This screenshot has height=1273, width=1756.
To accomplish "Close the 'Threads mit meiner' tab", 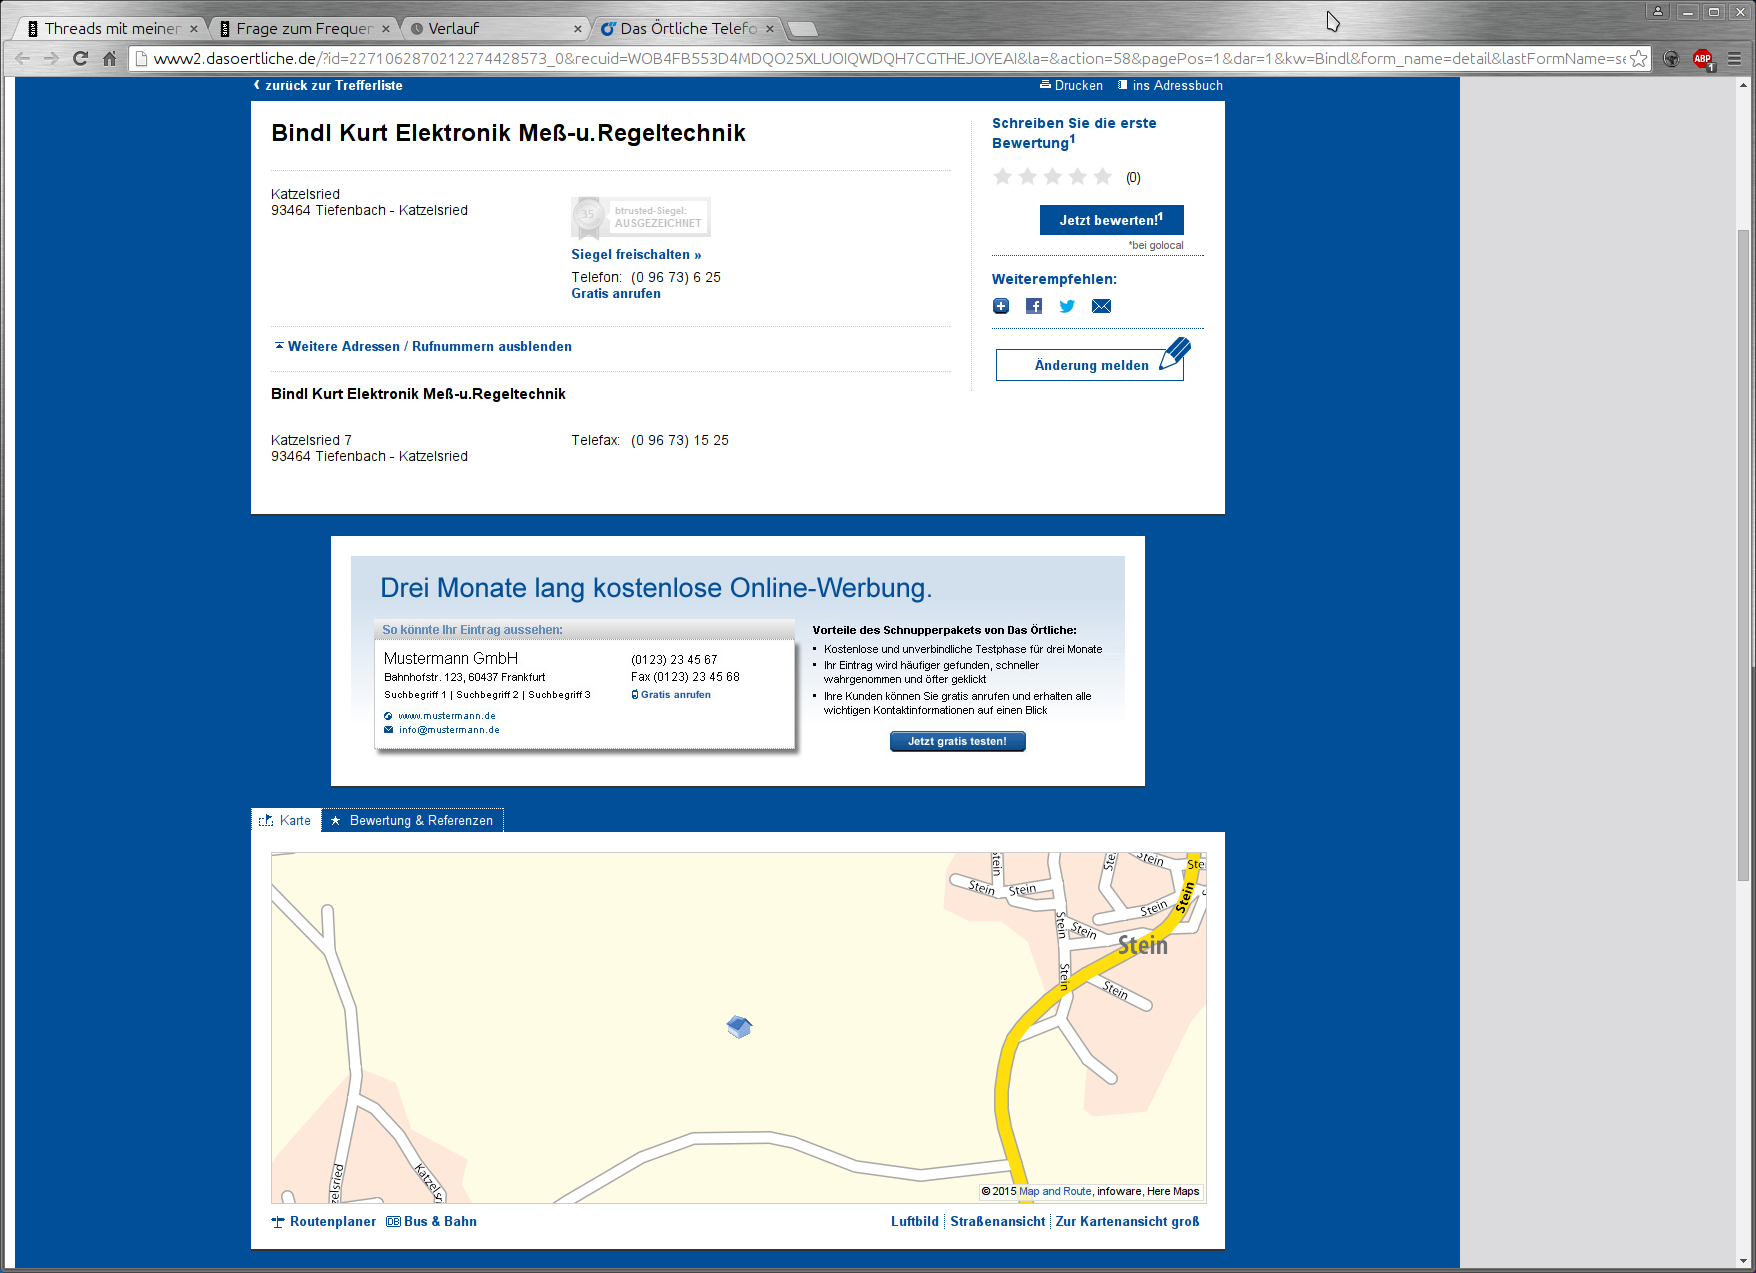I will point(194,29).
